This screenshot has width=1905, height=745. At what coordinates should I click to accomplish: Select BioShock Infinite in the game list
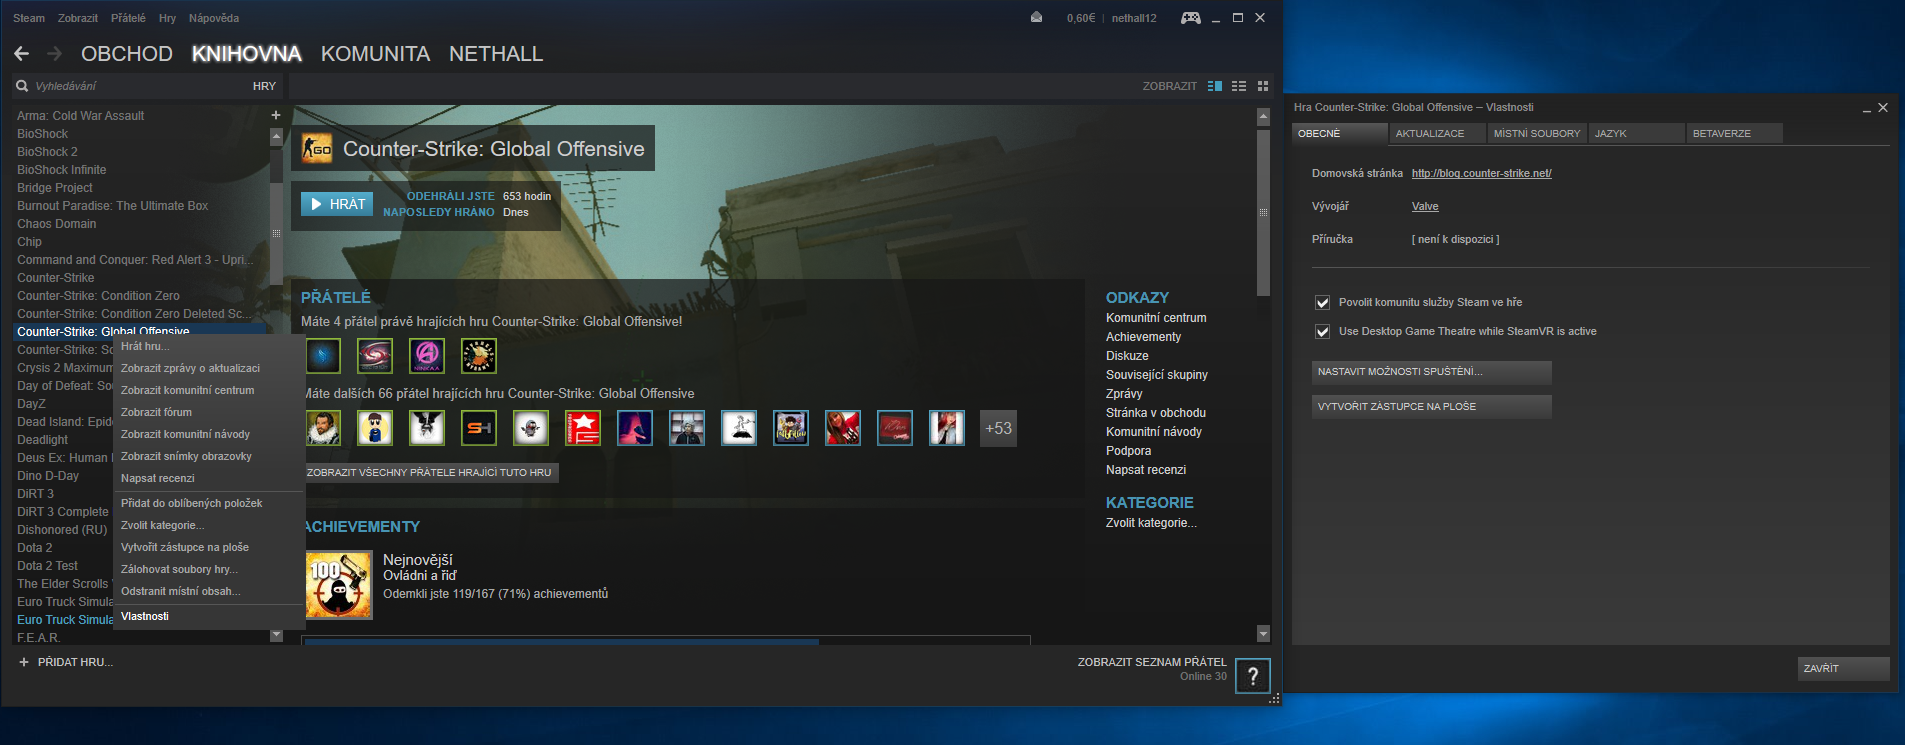pos(62,170)
